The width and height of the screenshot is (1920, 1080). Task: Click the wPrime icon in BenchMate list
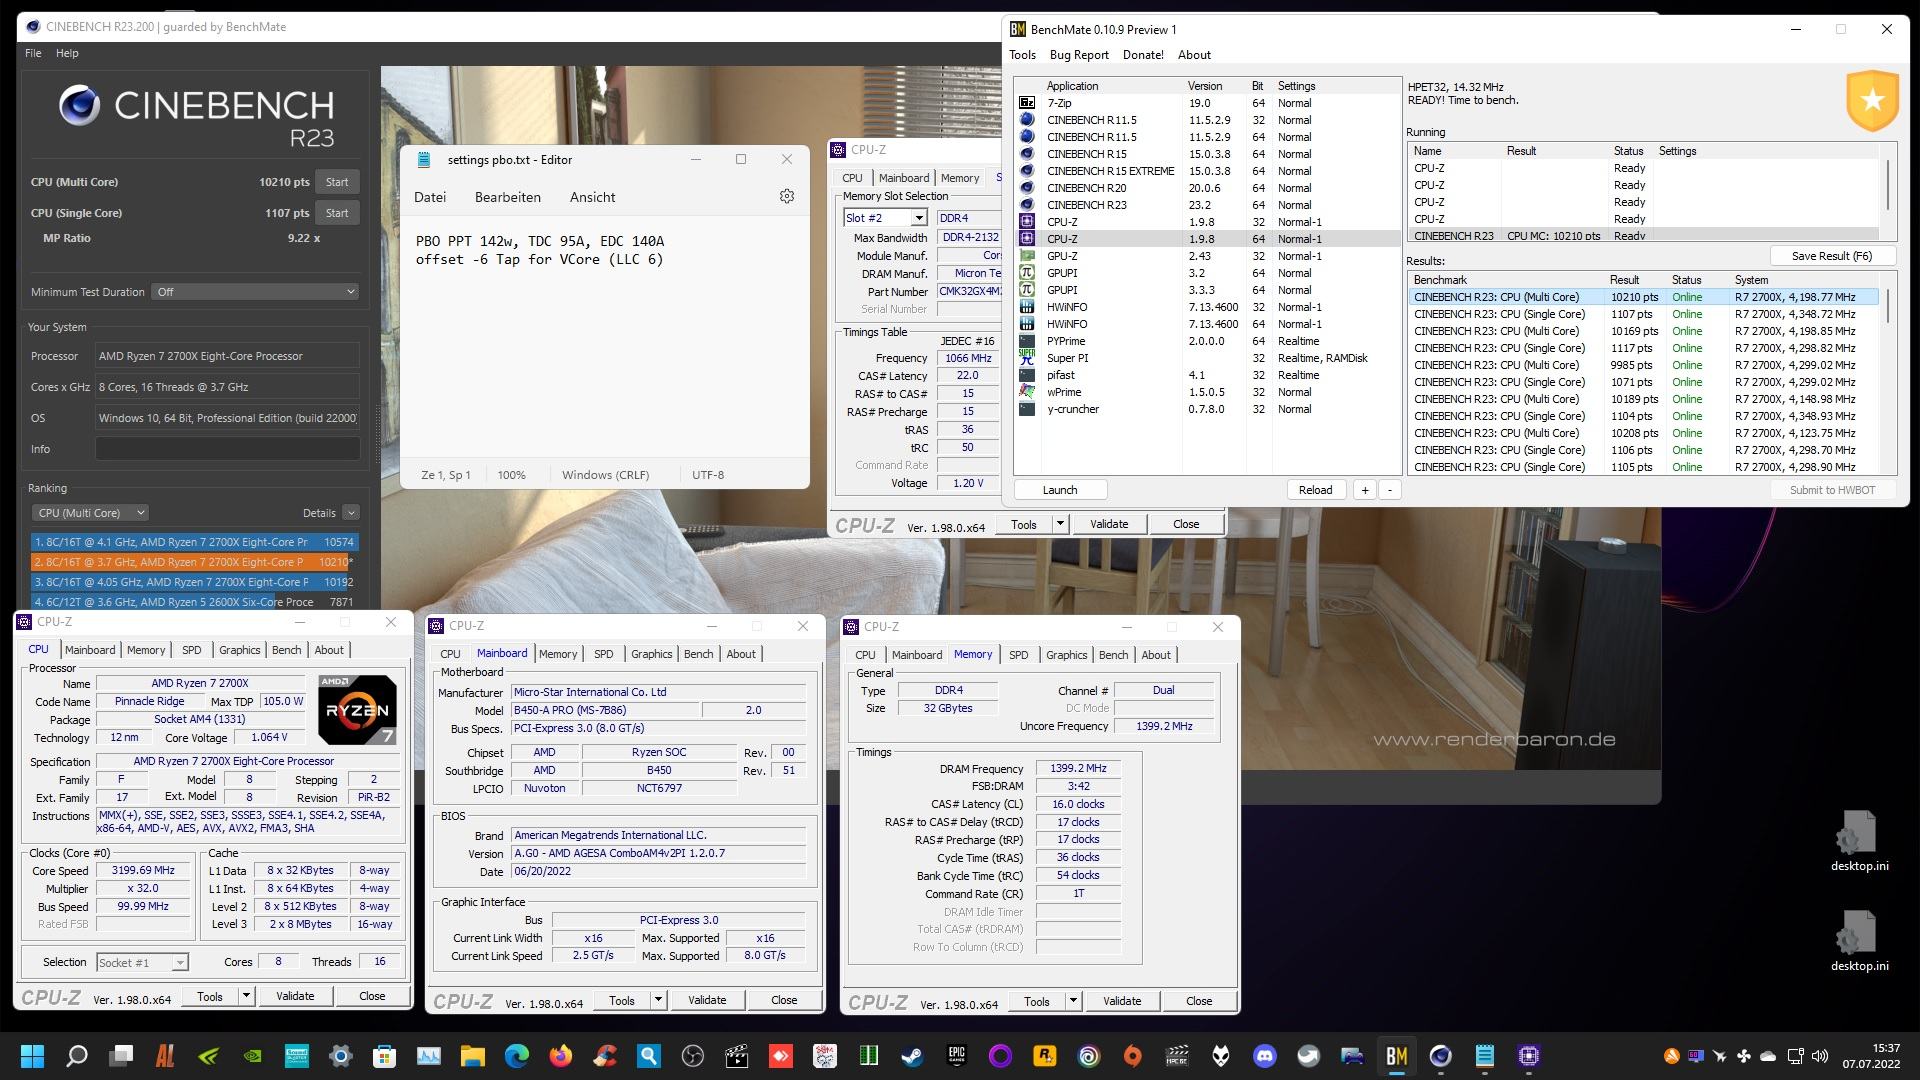pyautogui.click(x=1026, y=392)
